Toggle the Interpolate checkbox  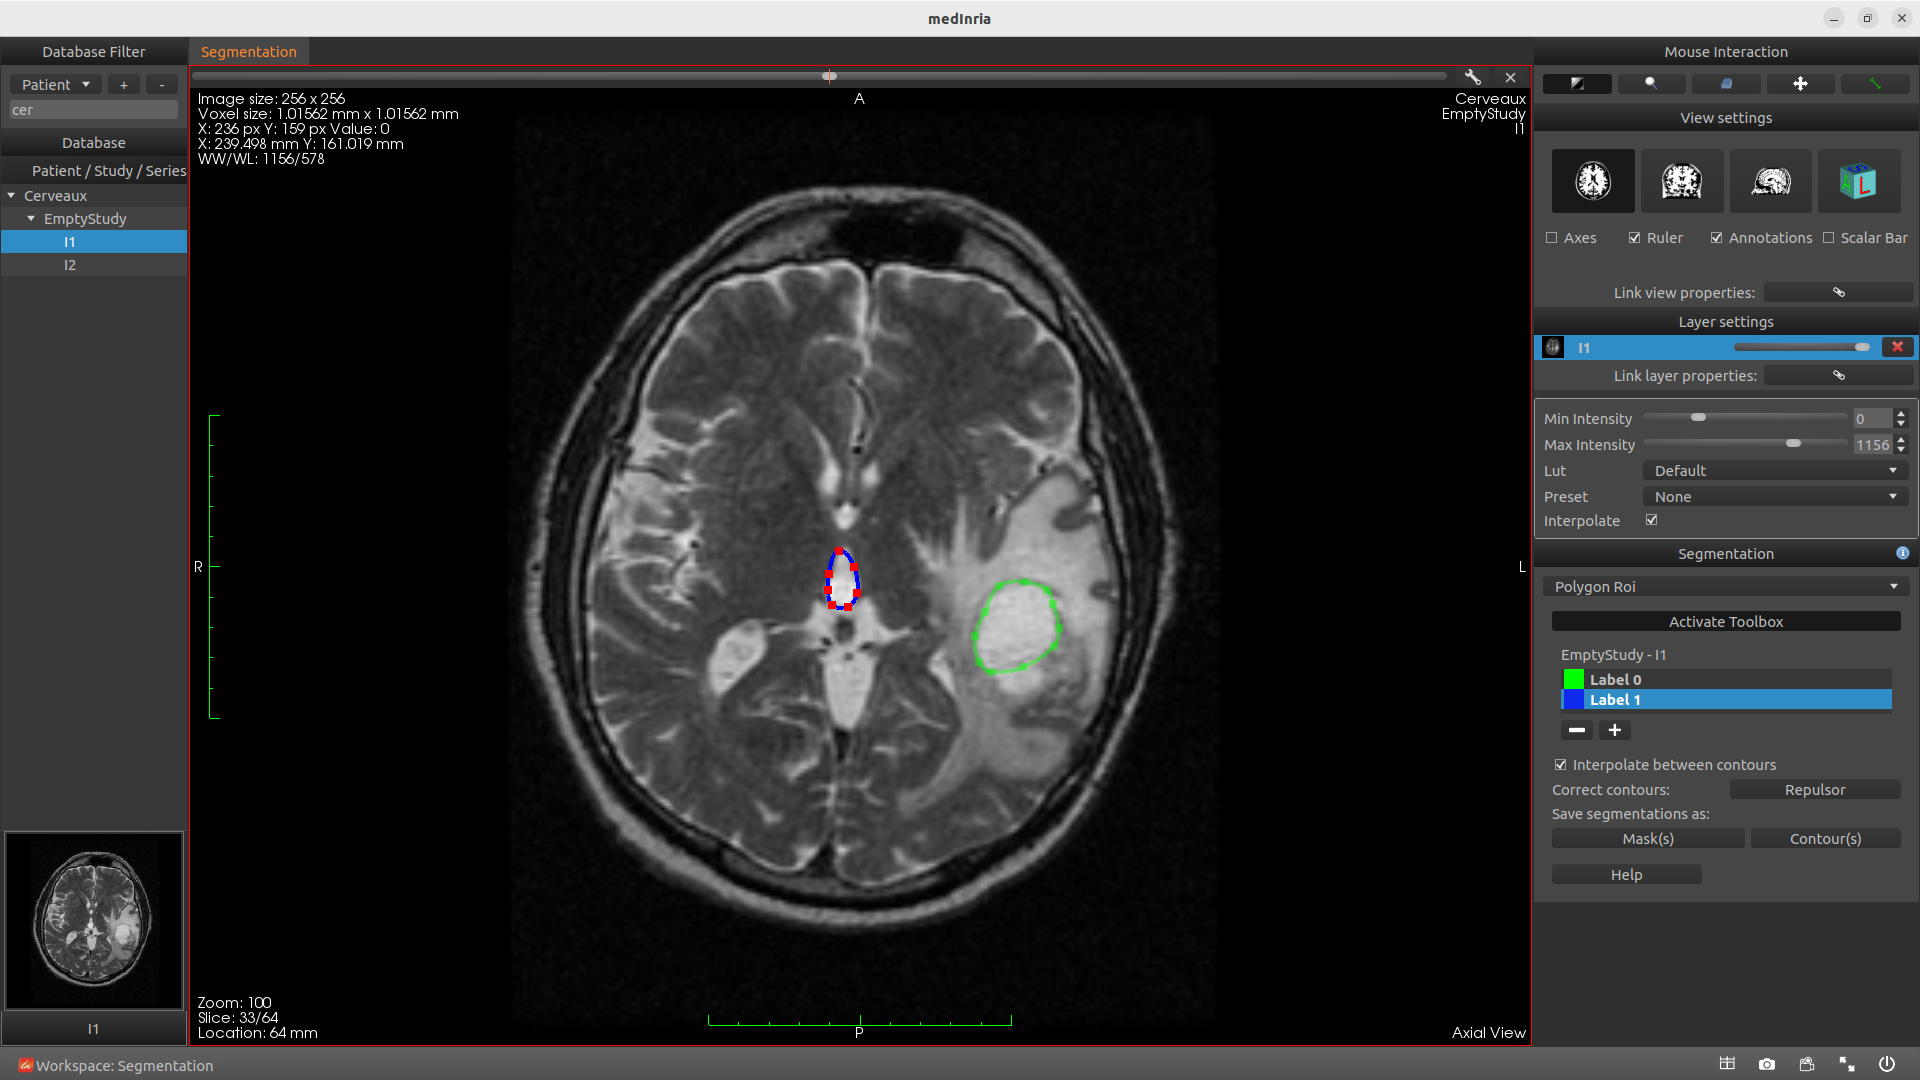1652,520
